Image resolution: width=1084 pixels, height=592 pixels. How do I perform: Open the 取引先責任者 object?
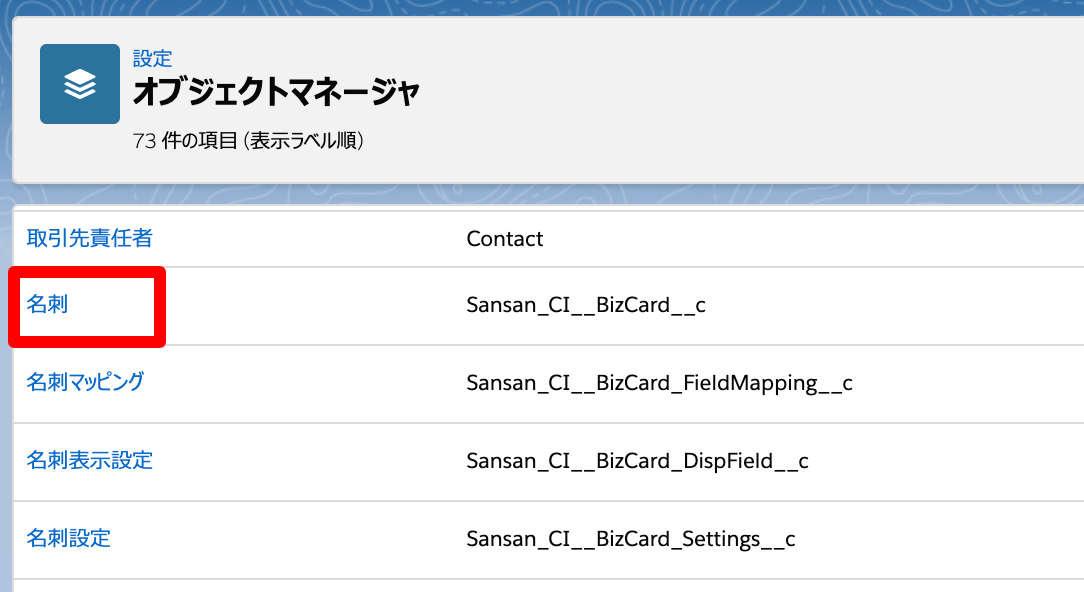pos(89,238)
